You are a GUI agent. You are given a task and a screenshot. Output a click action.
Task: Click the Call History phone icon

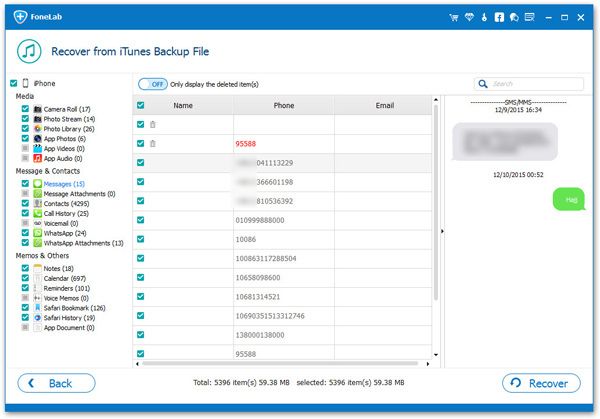tap(38, 214)
